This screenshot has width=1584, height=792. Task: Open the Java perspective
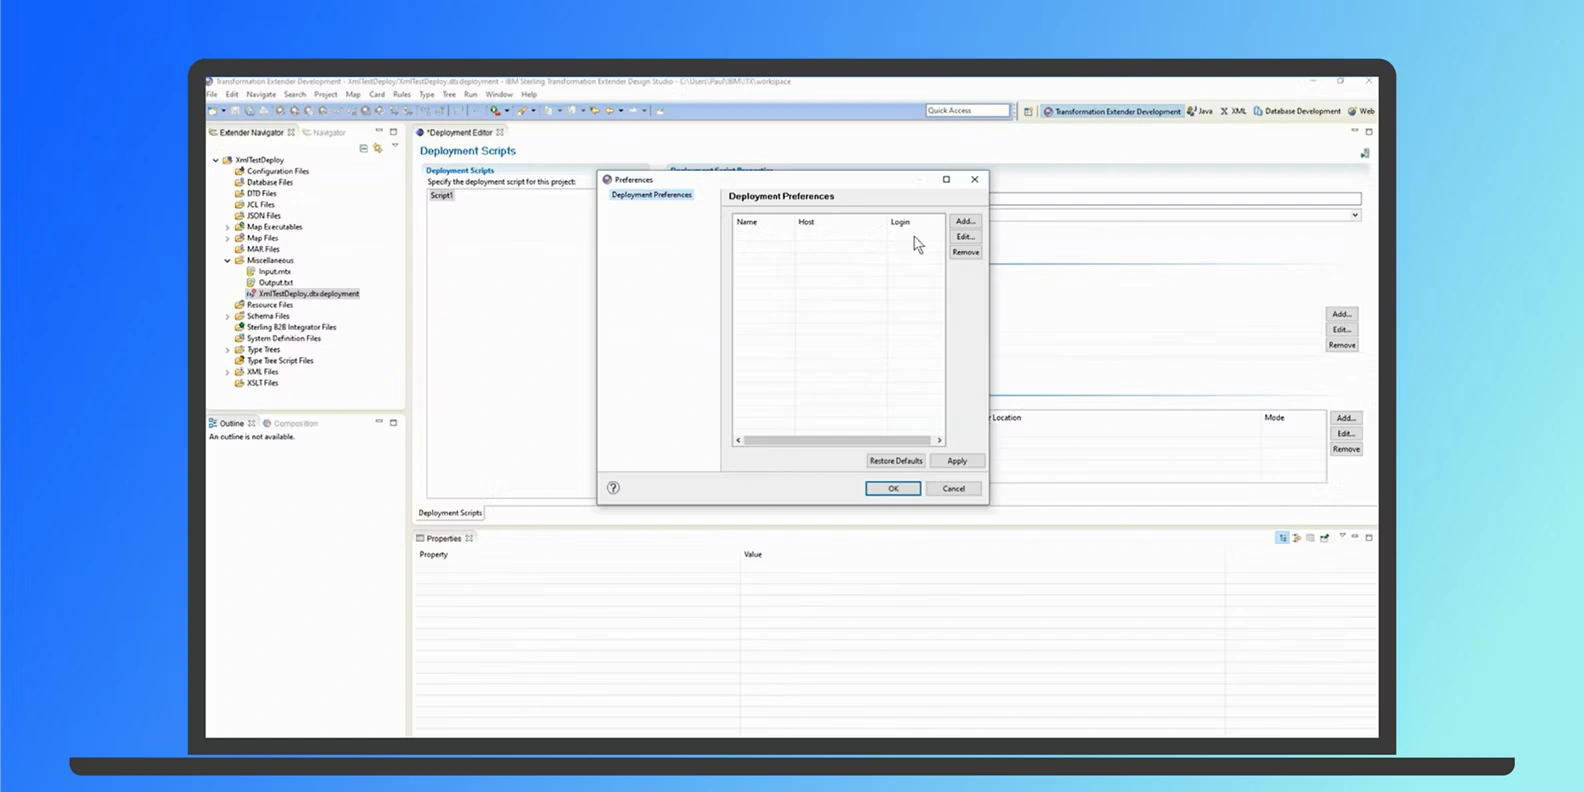(x=1200, y=111)
